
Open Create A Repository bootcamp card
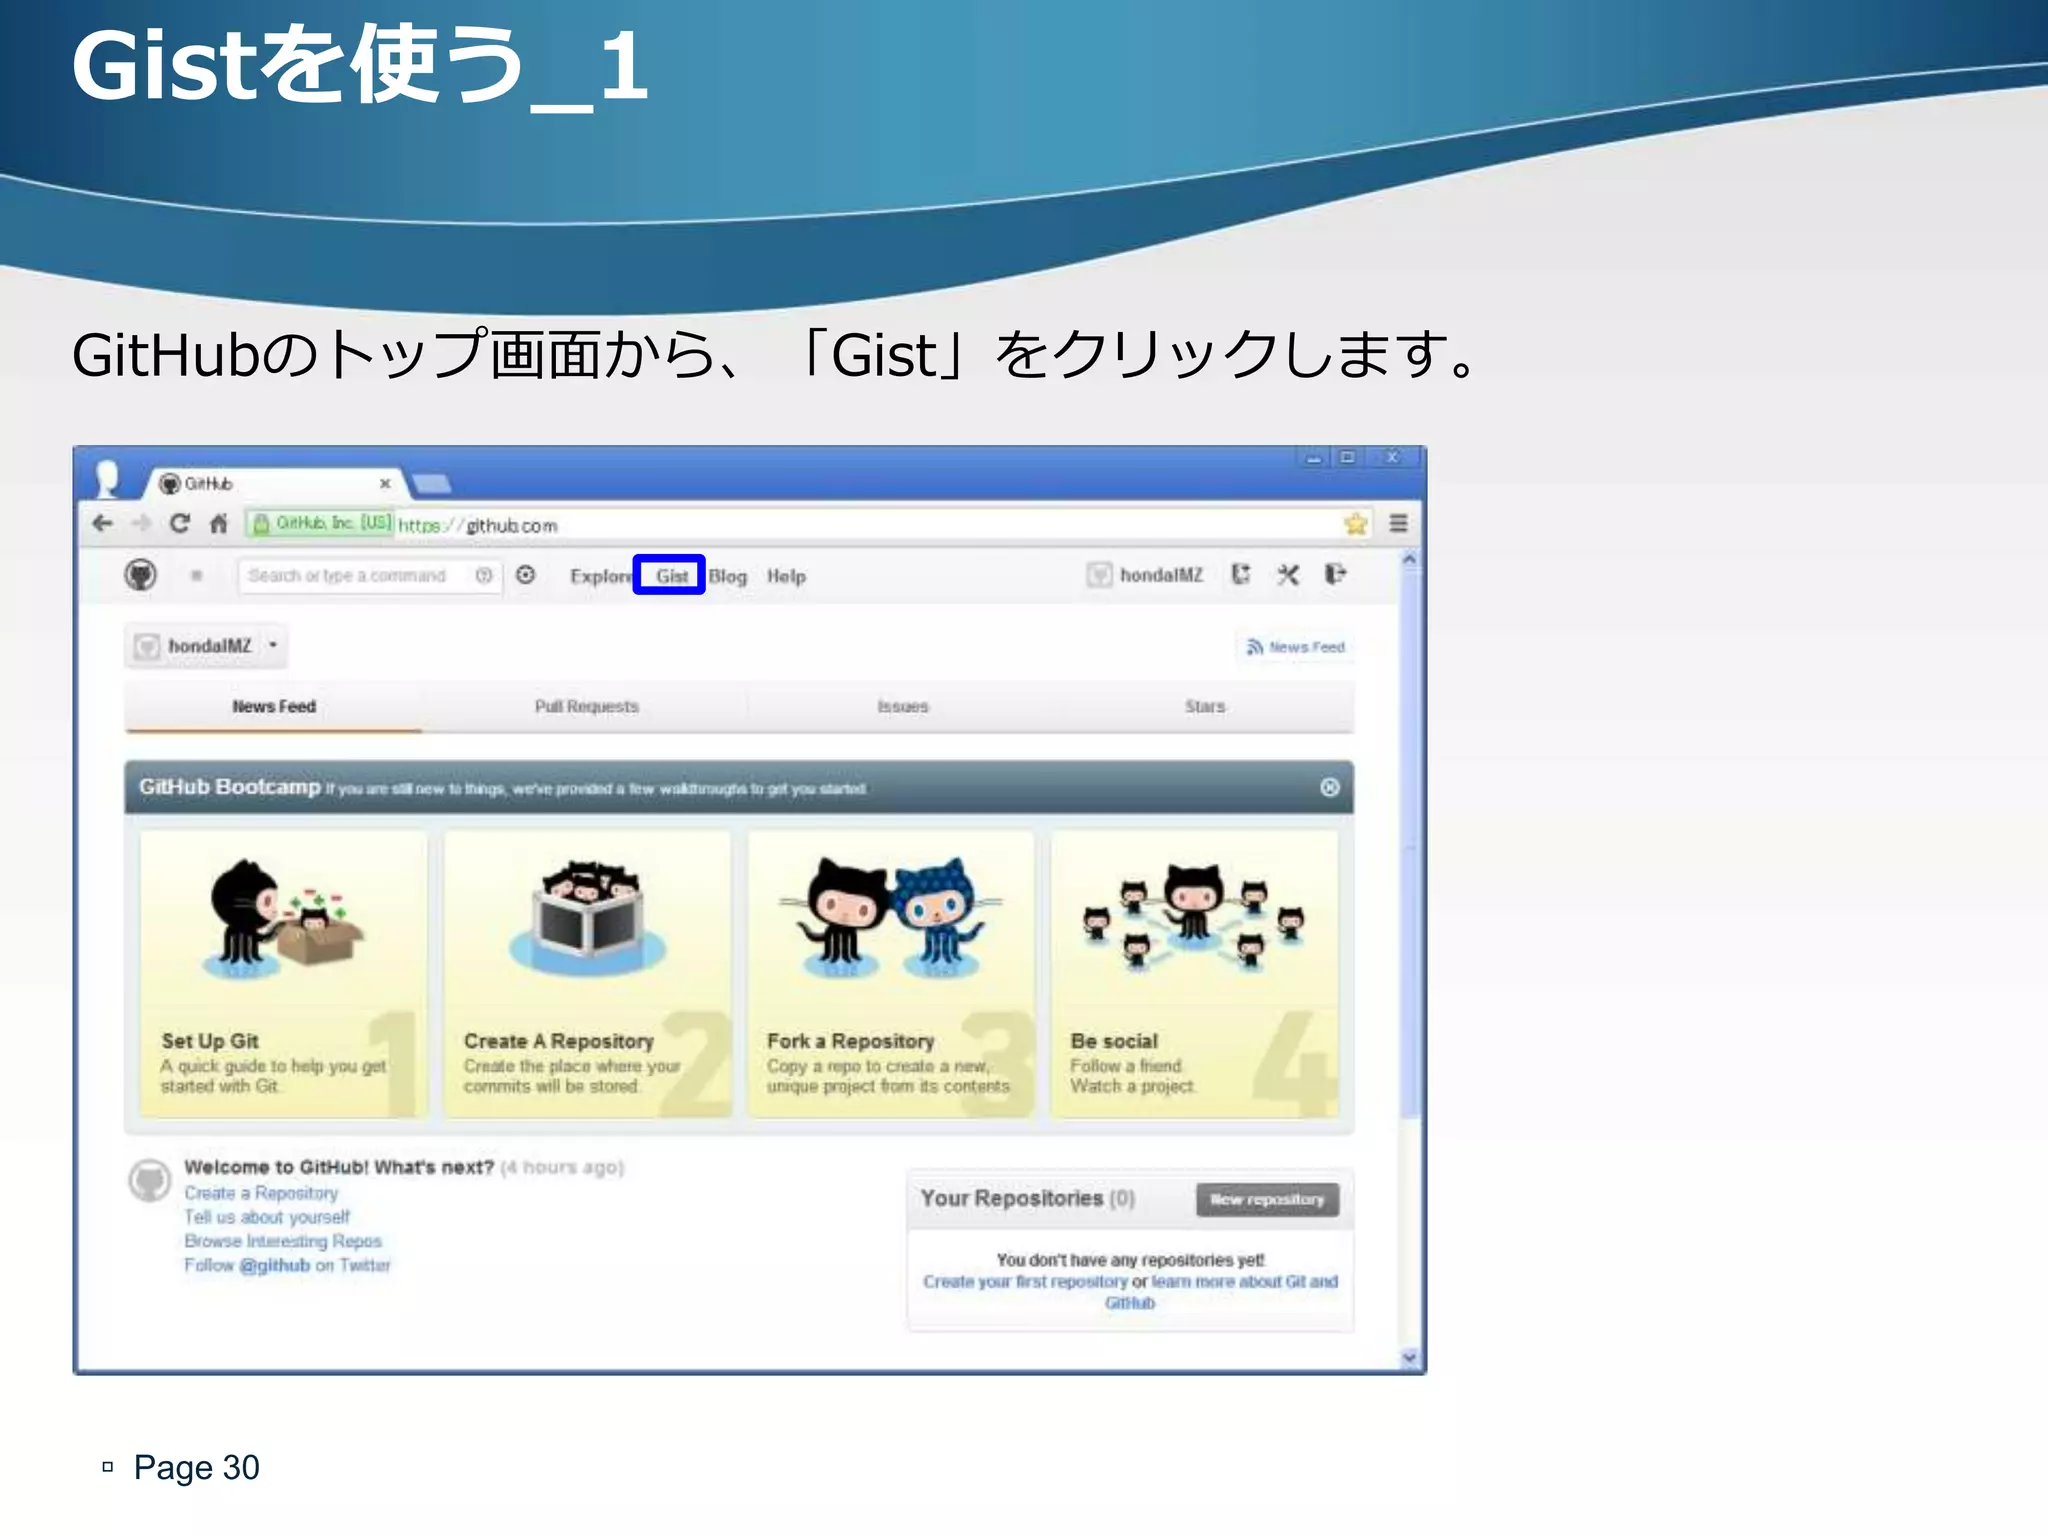[x=588, y=974]
